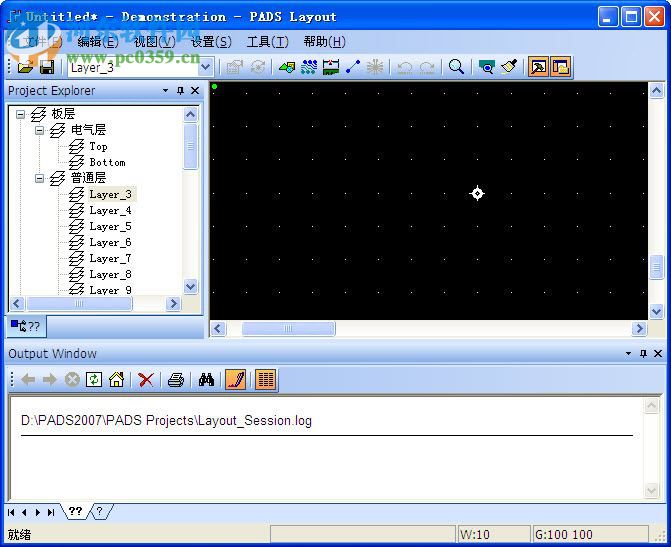Screen dimensions: 671x547
Task: Click the BGA starburst toolbar icon
Action: (x=375, y=67)
